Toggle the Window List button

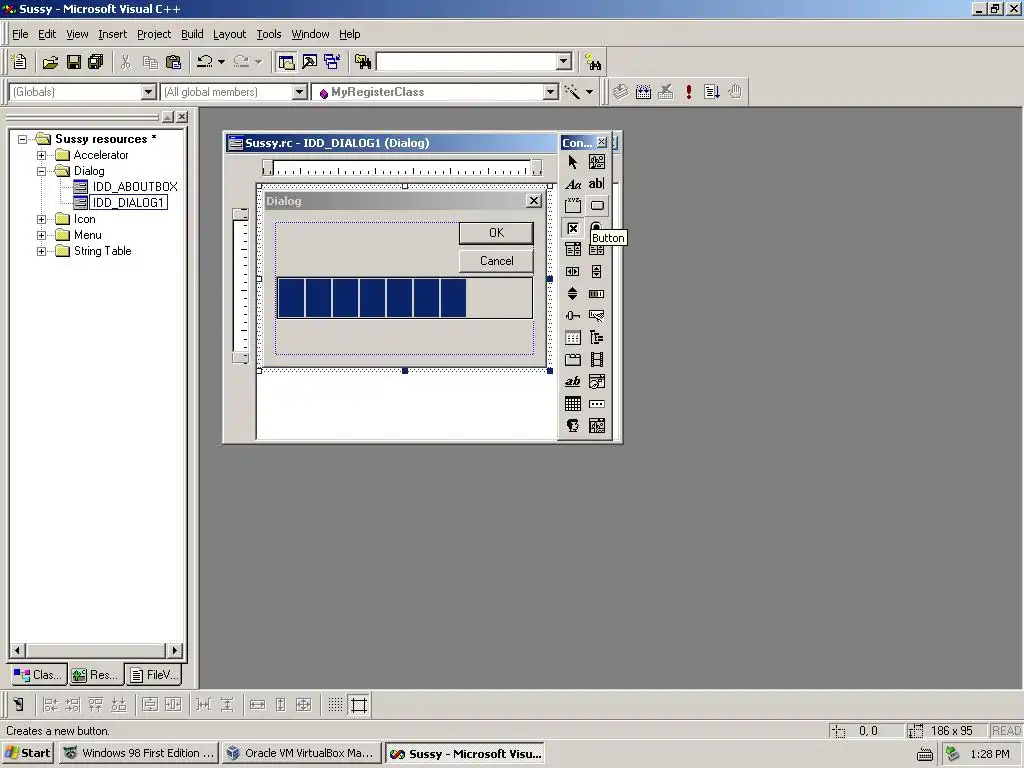pyautogui.click(x=332, y=62)
